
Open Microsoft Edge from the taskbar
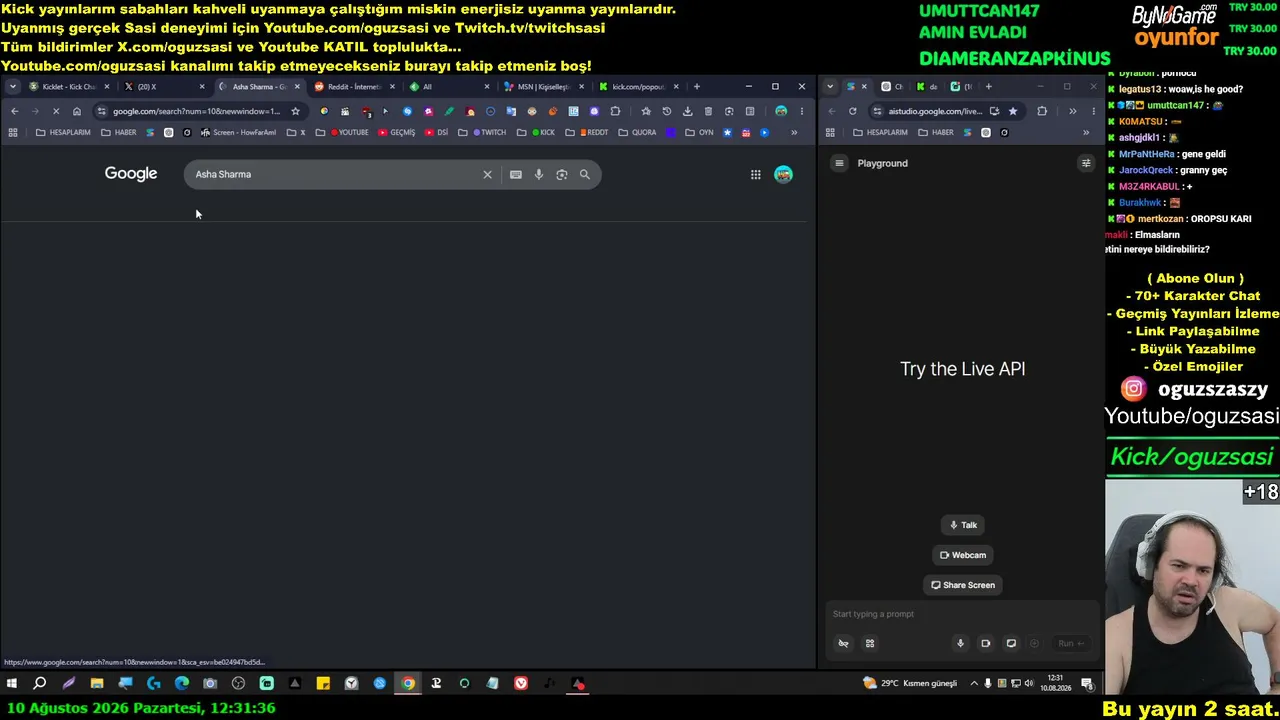coord(181,684)
